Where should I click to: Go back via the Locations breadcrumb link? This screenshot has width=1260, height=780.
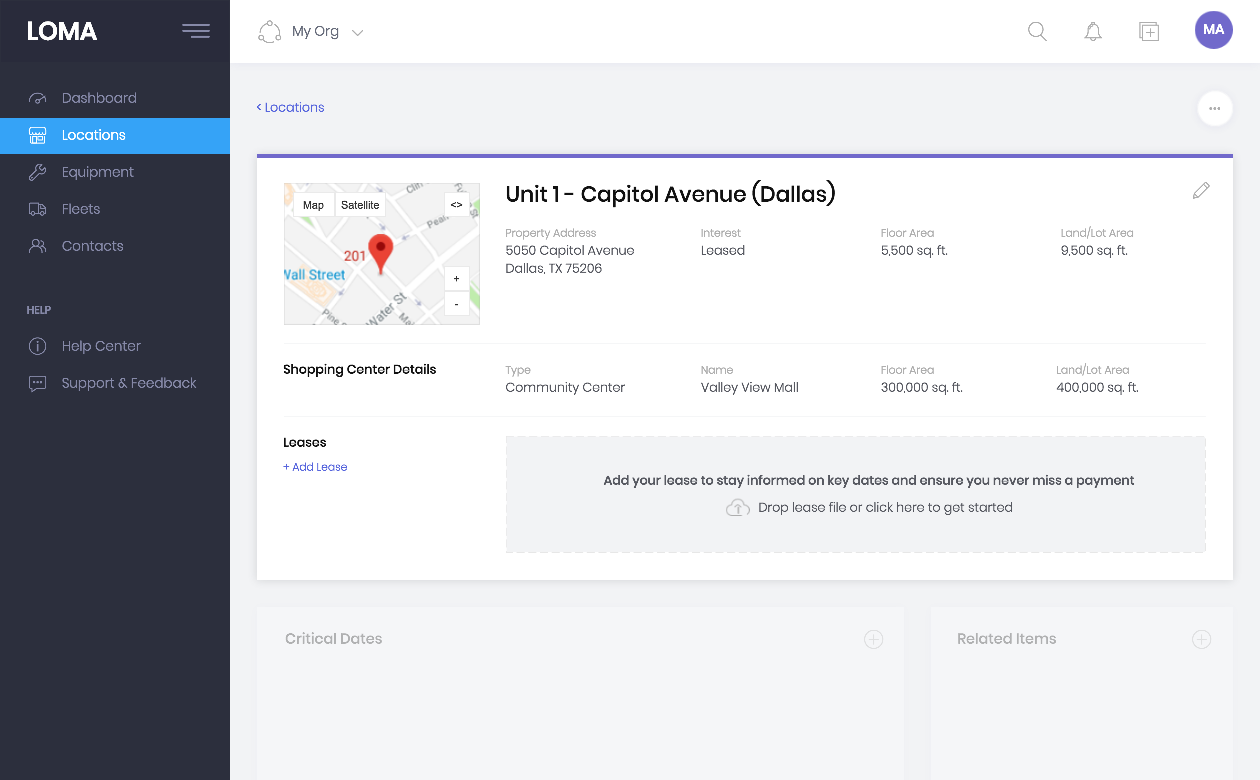[x=290, y=108]
